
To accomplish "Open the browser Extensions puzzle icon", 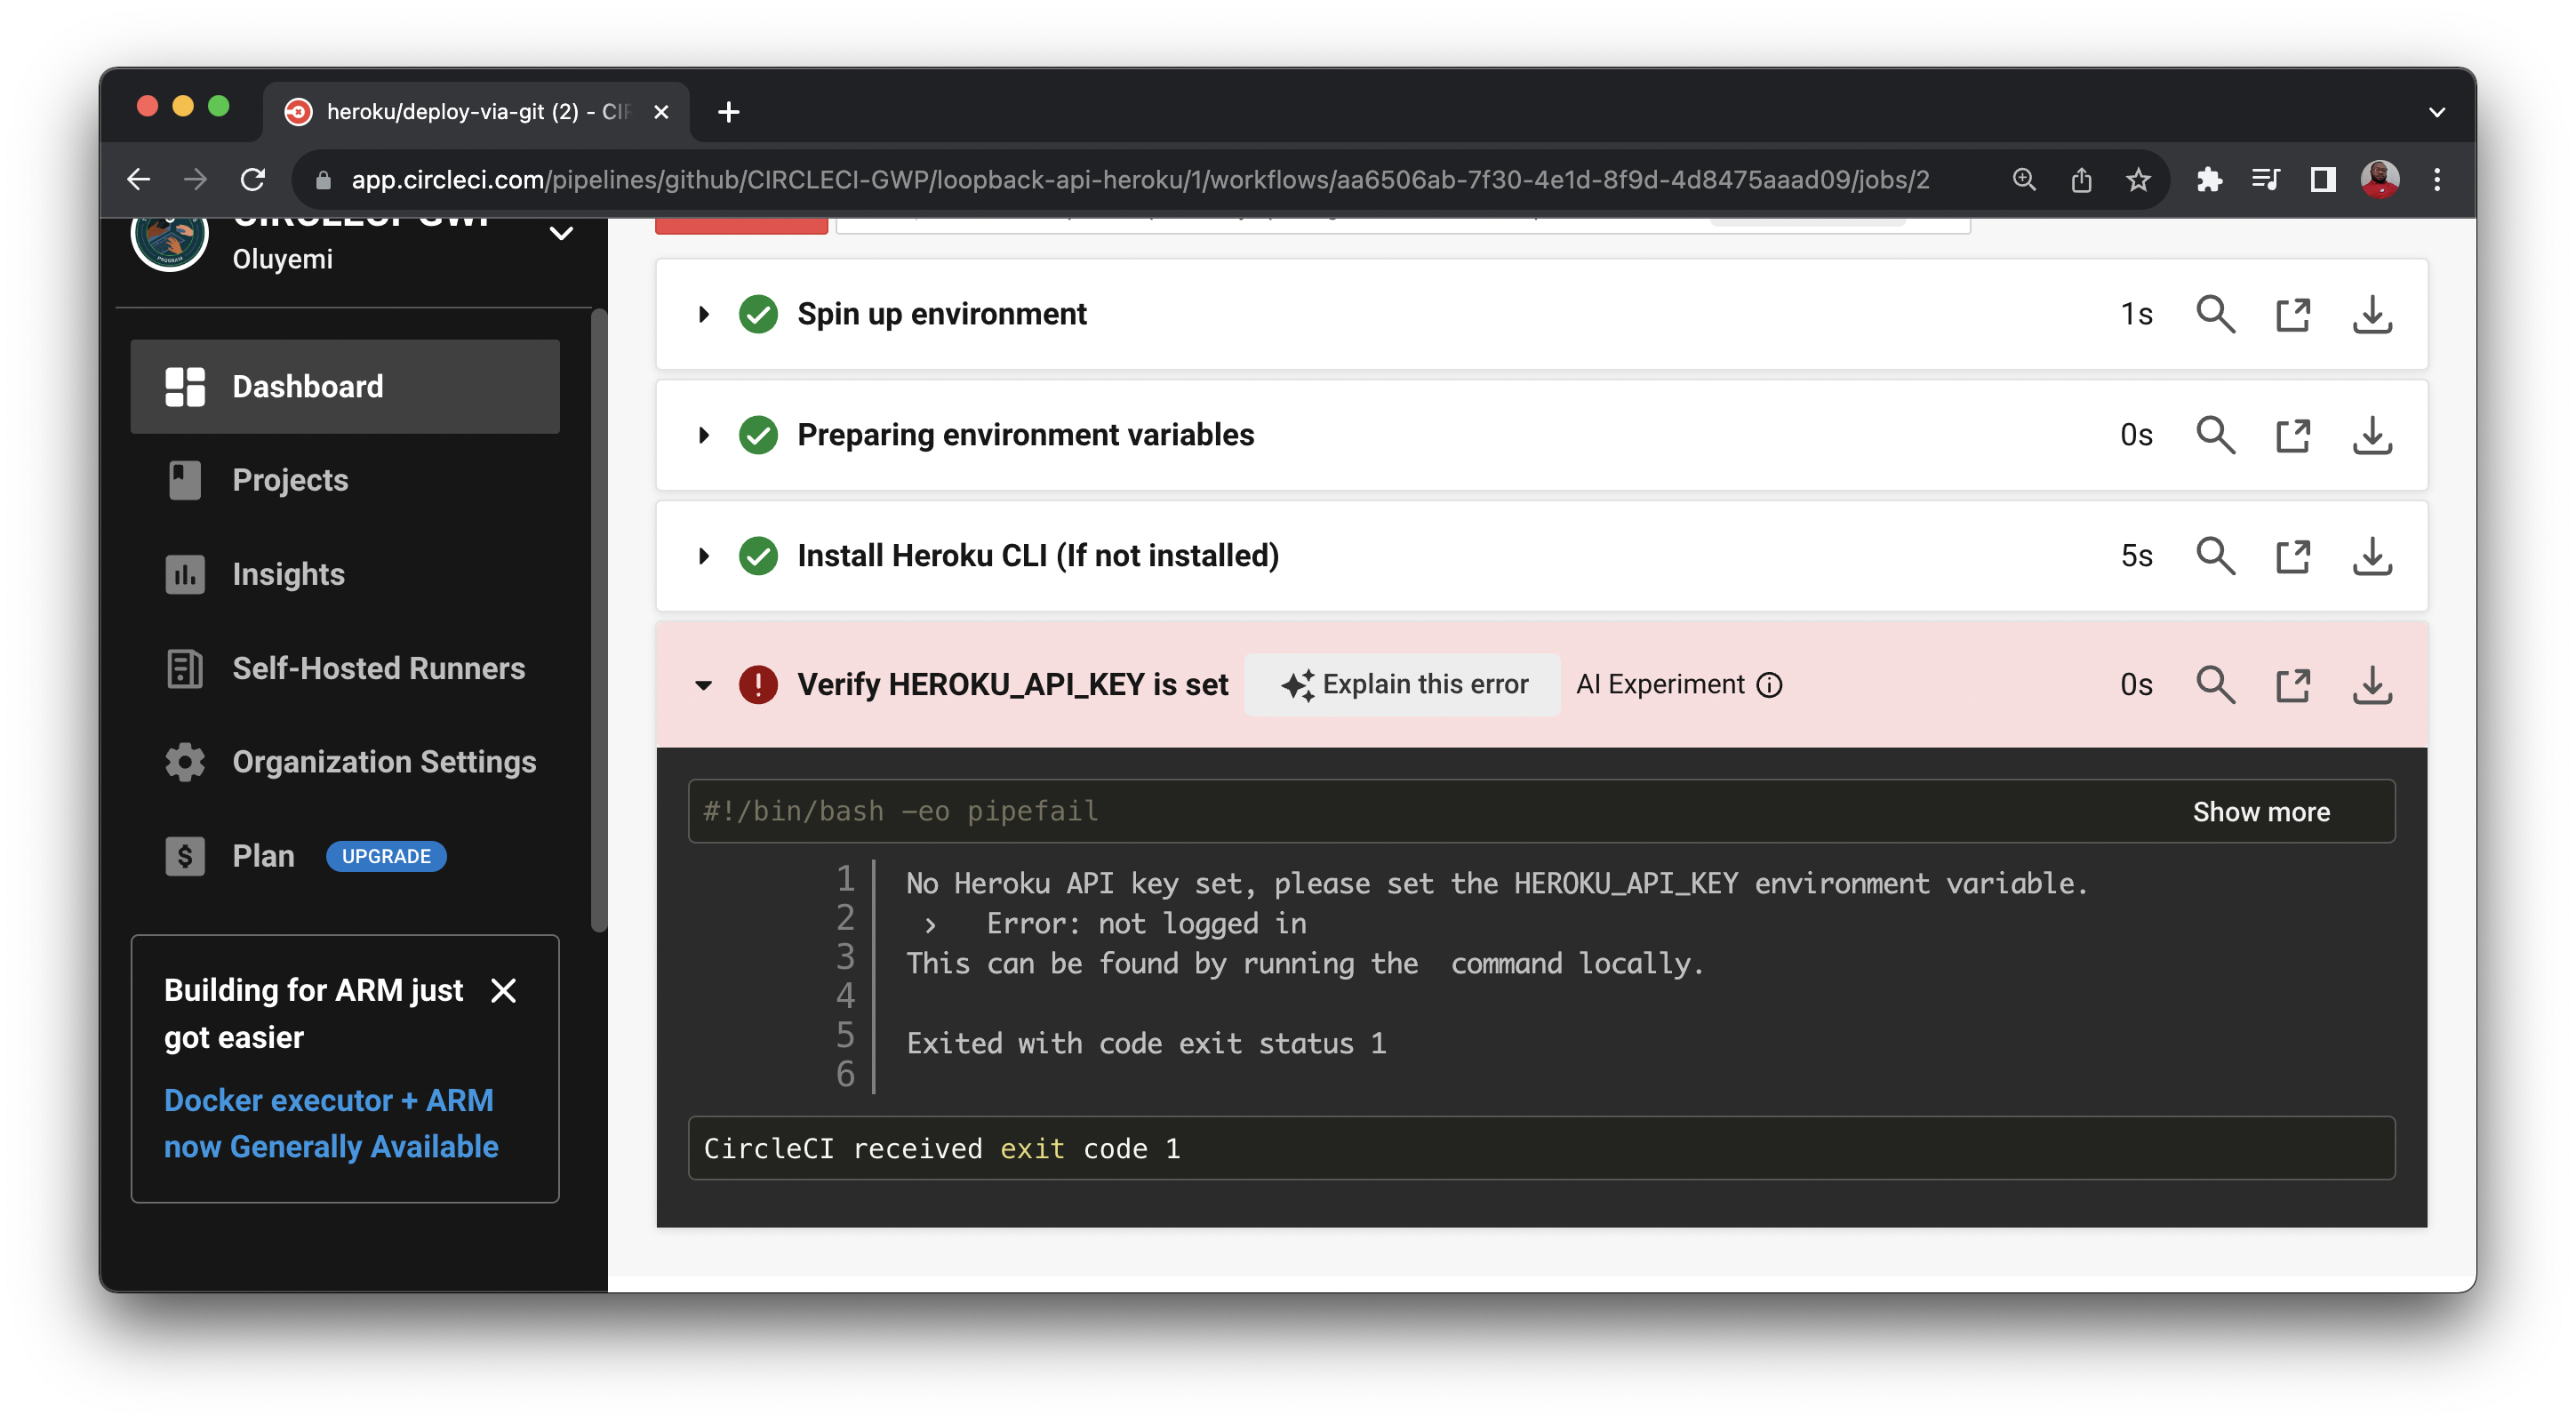I will click(x=2209, y=180).
